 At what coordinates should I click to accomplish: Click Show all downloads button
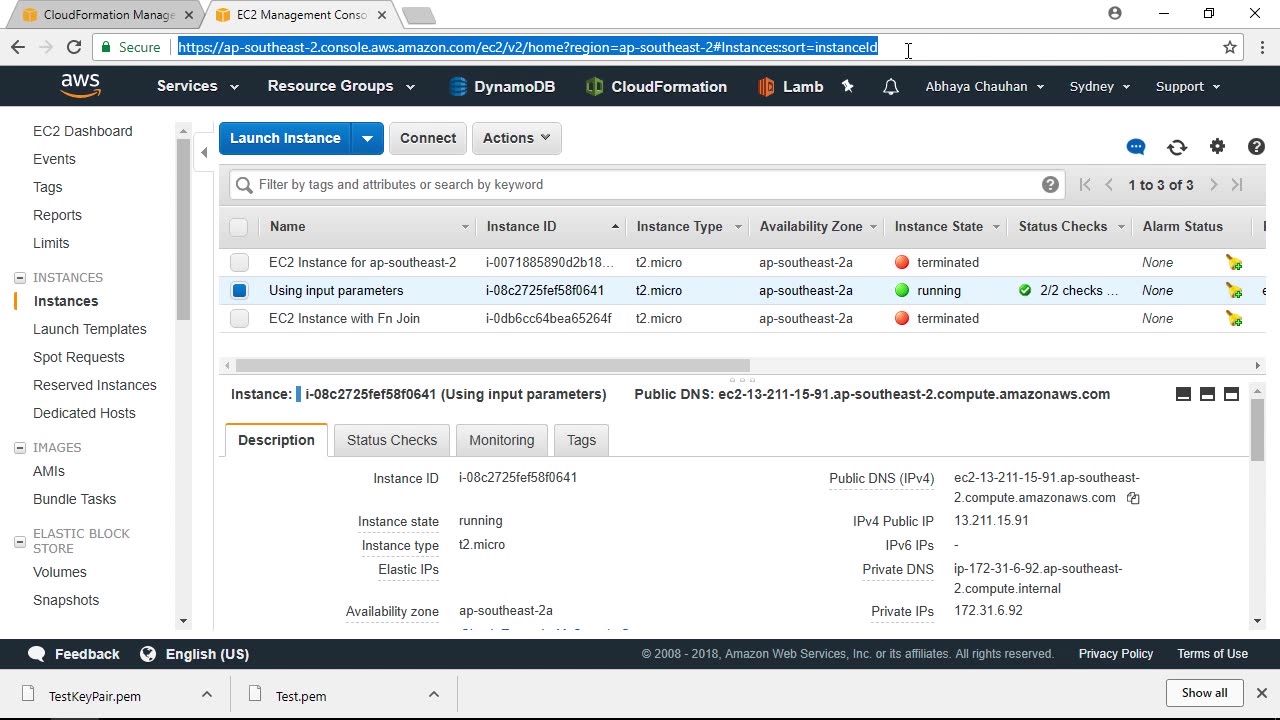[1204, 693]
